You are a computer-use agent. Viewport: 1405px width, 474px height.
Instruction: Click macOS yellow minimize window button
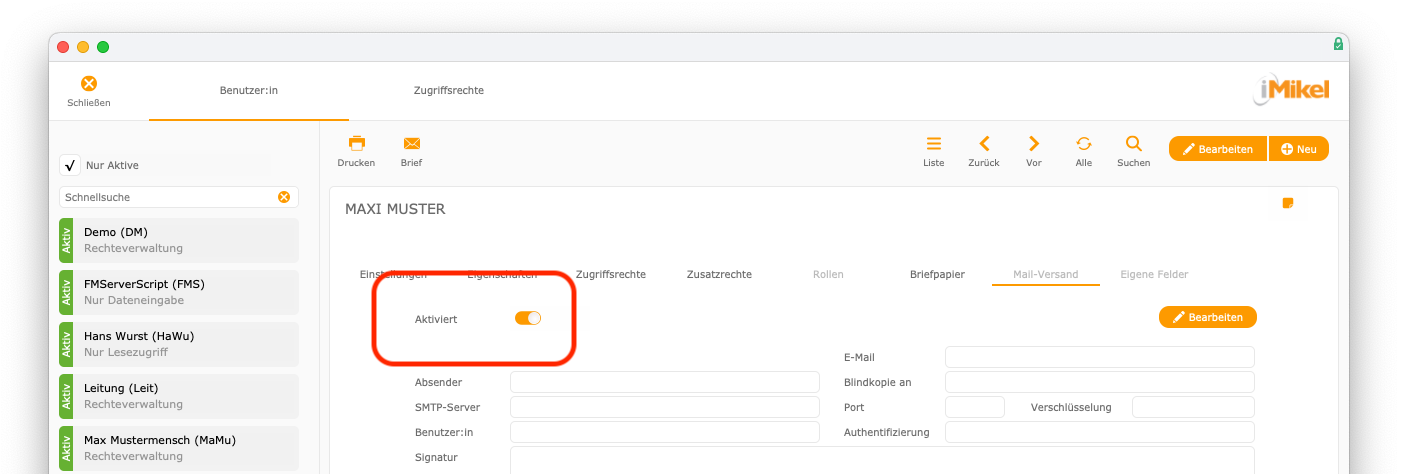83,47
